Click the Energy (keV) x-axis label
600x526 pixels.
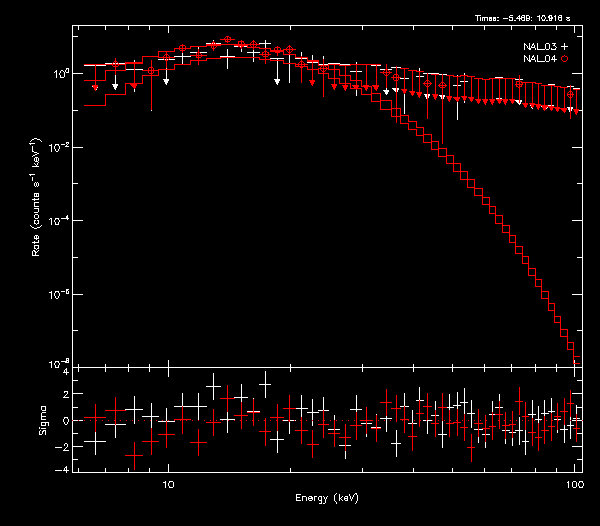point(327,498)
